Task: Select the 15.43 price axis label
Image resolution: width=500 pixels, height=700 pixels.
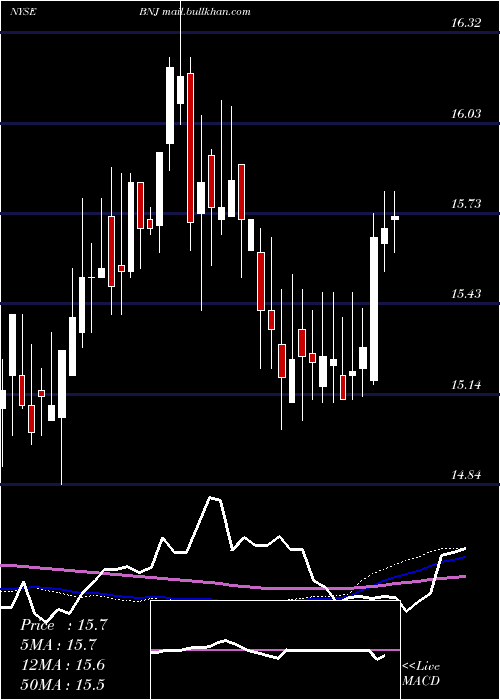Action: coord(466,294)
